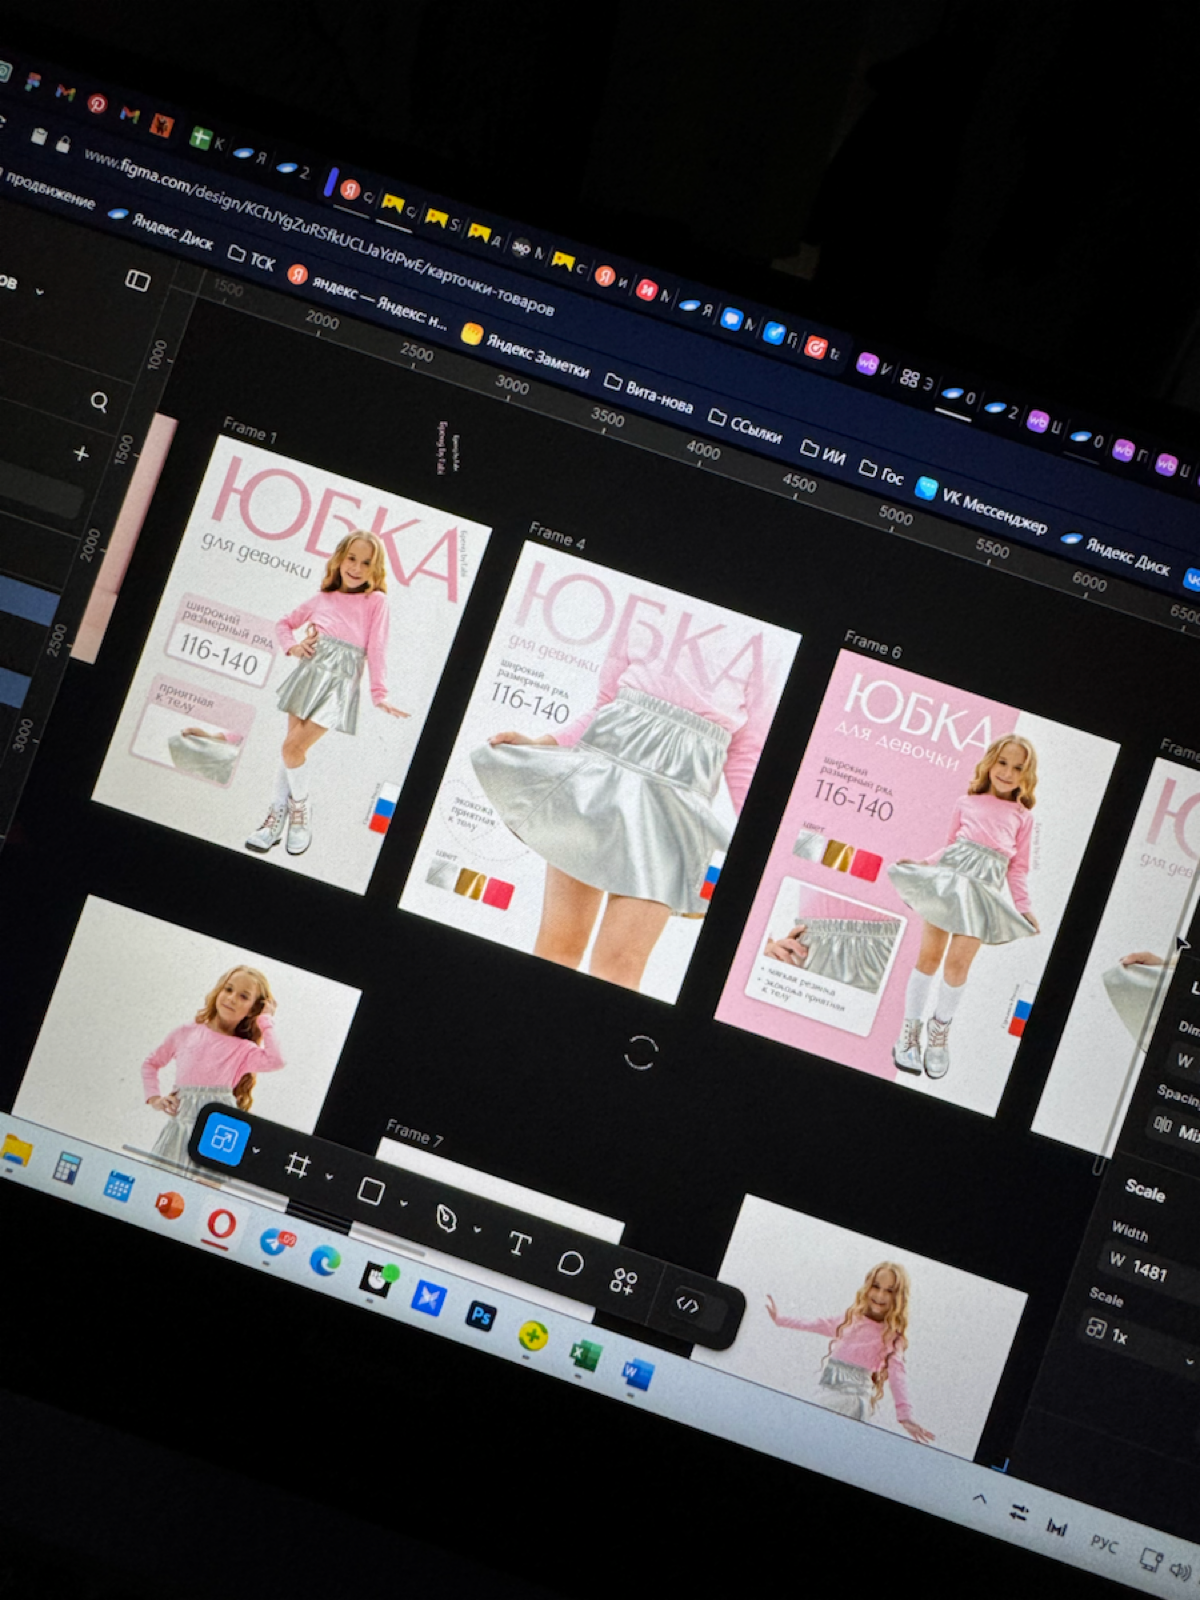Open Microsoft Edge from the taskbar
1200x1600 pixels.
point(324,1260)
